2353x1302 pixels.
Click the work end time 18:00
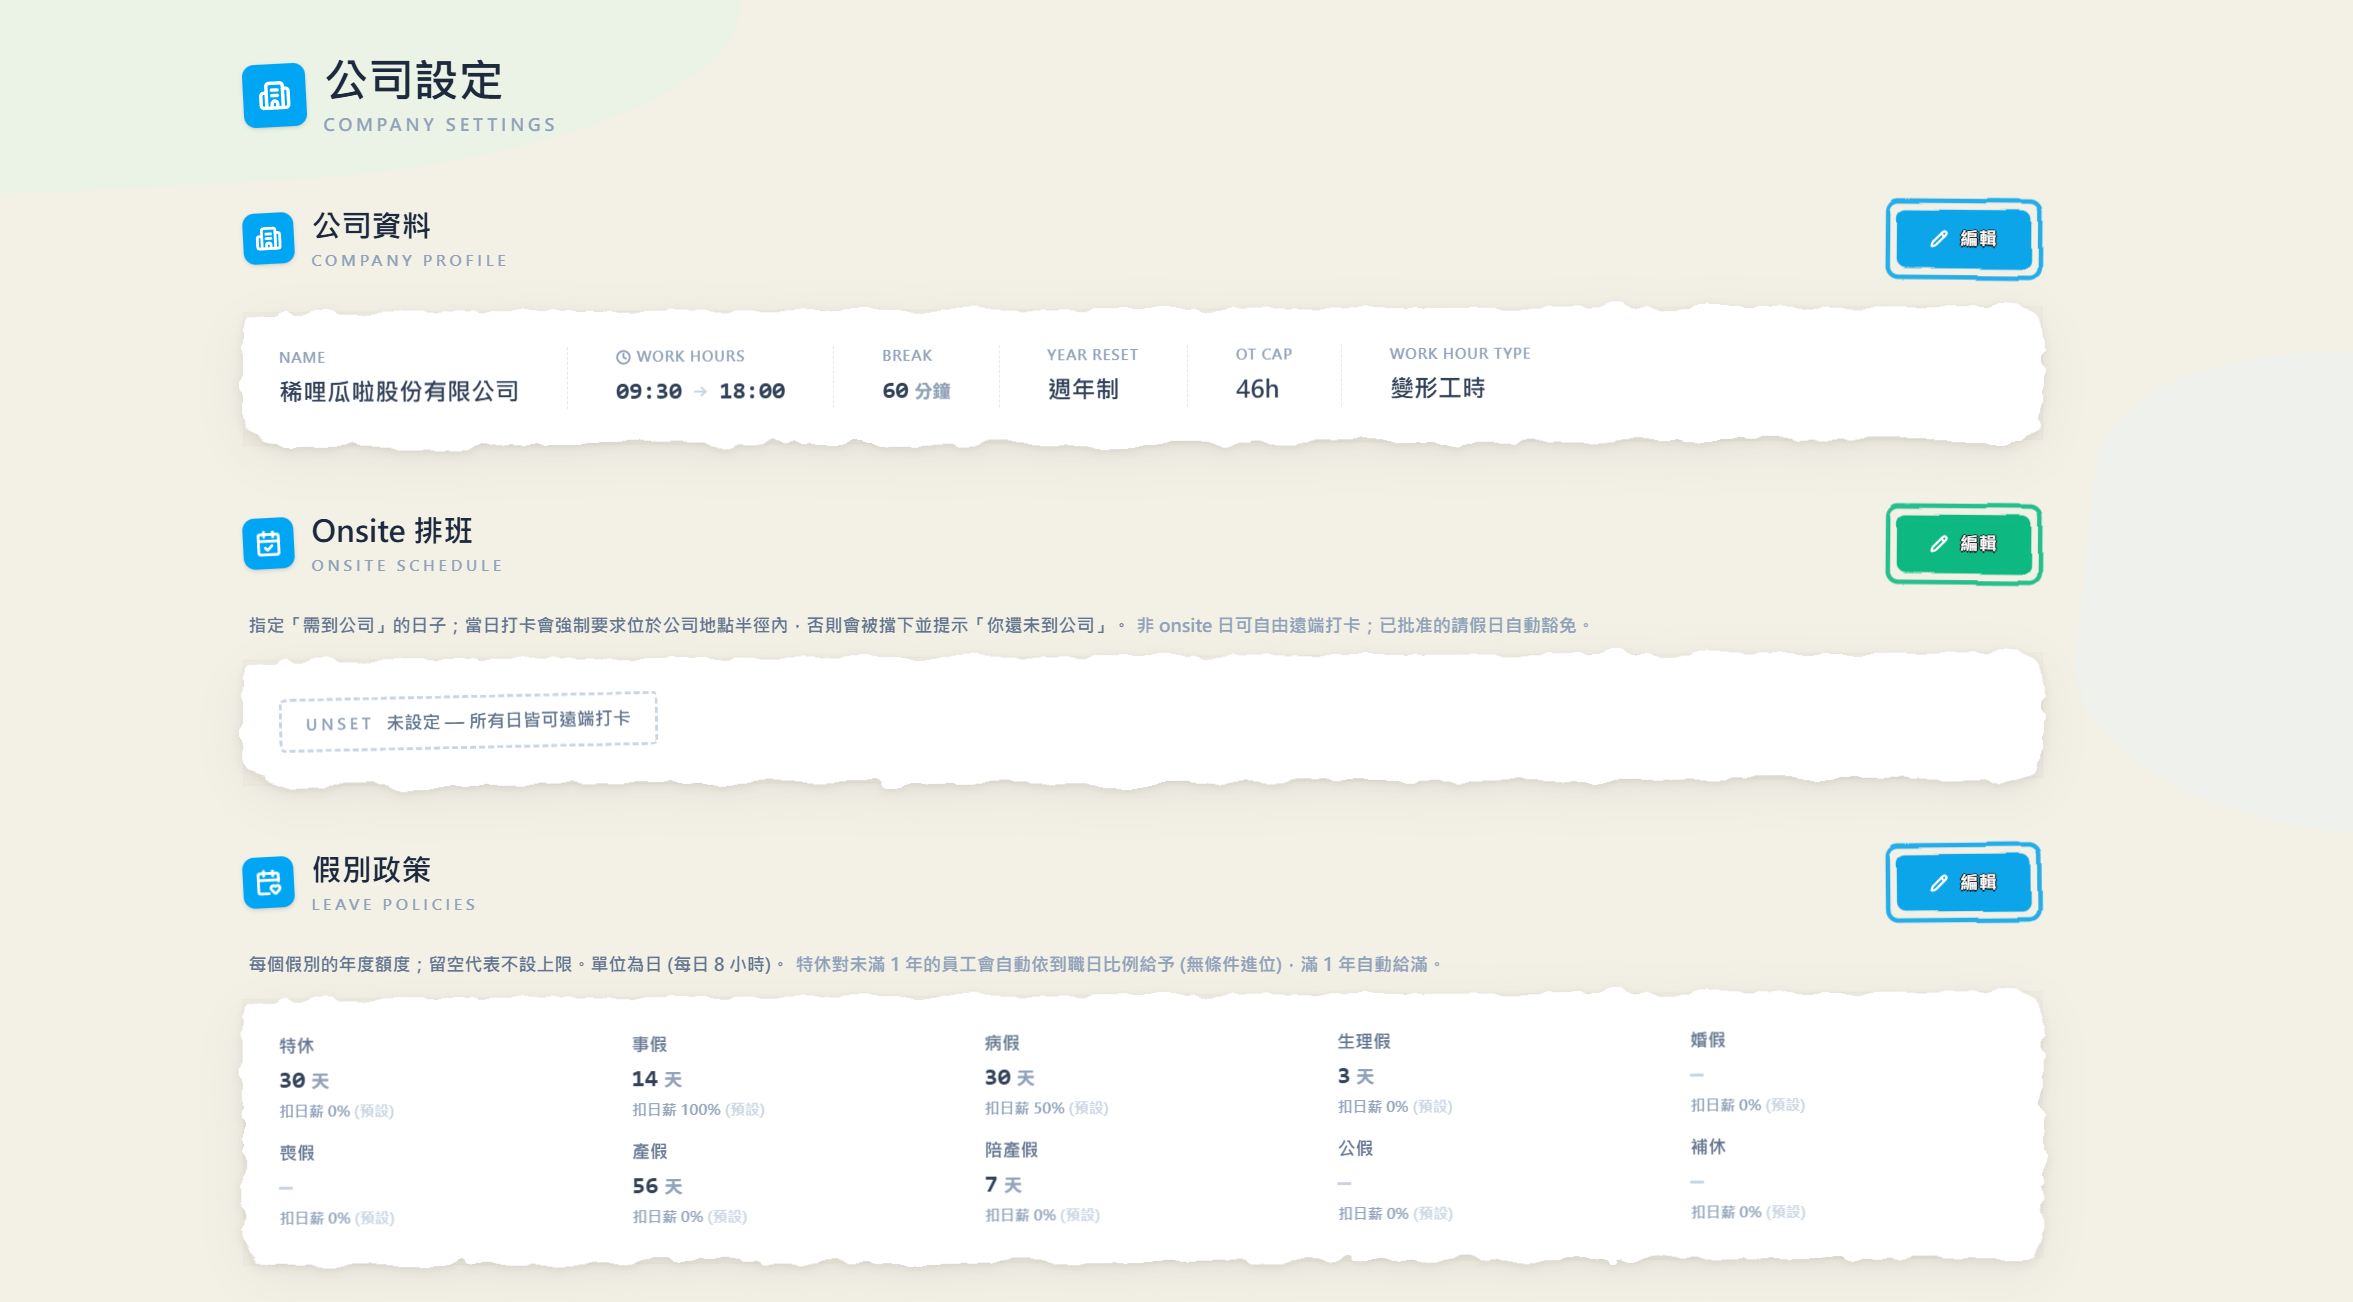752,391
